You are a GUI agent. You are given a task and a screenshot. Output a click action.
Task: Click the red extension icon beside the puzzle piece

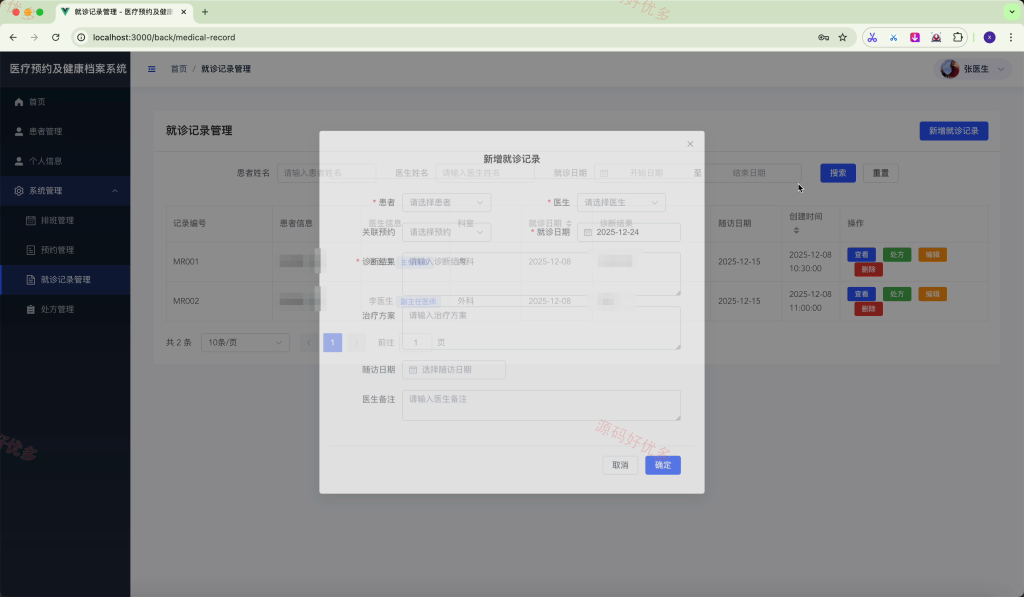coord(936,37)
